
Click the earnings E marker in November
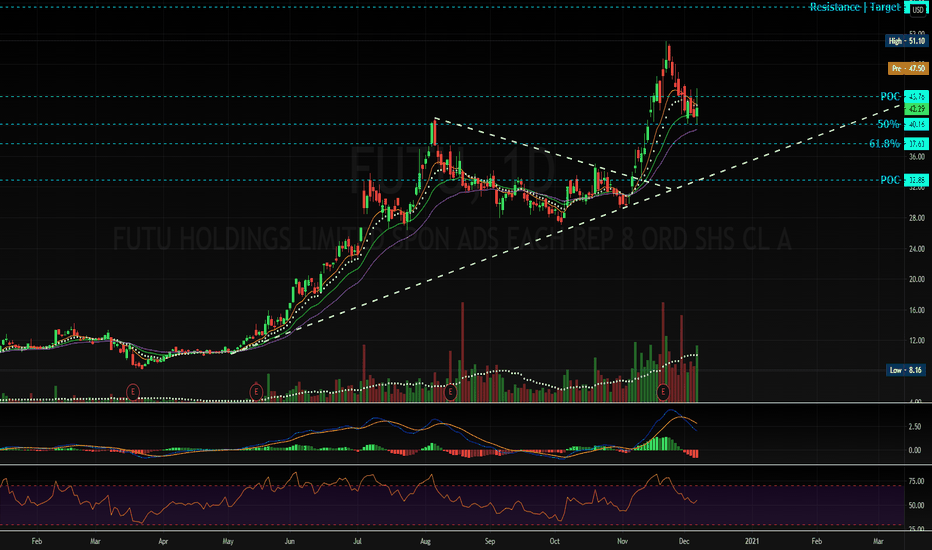[x=663, y=392]
